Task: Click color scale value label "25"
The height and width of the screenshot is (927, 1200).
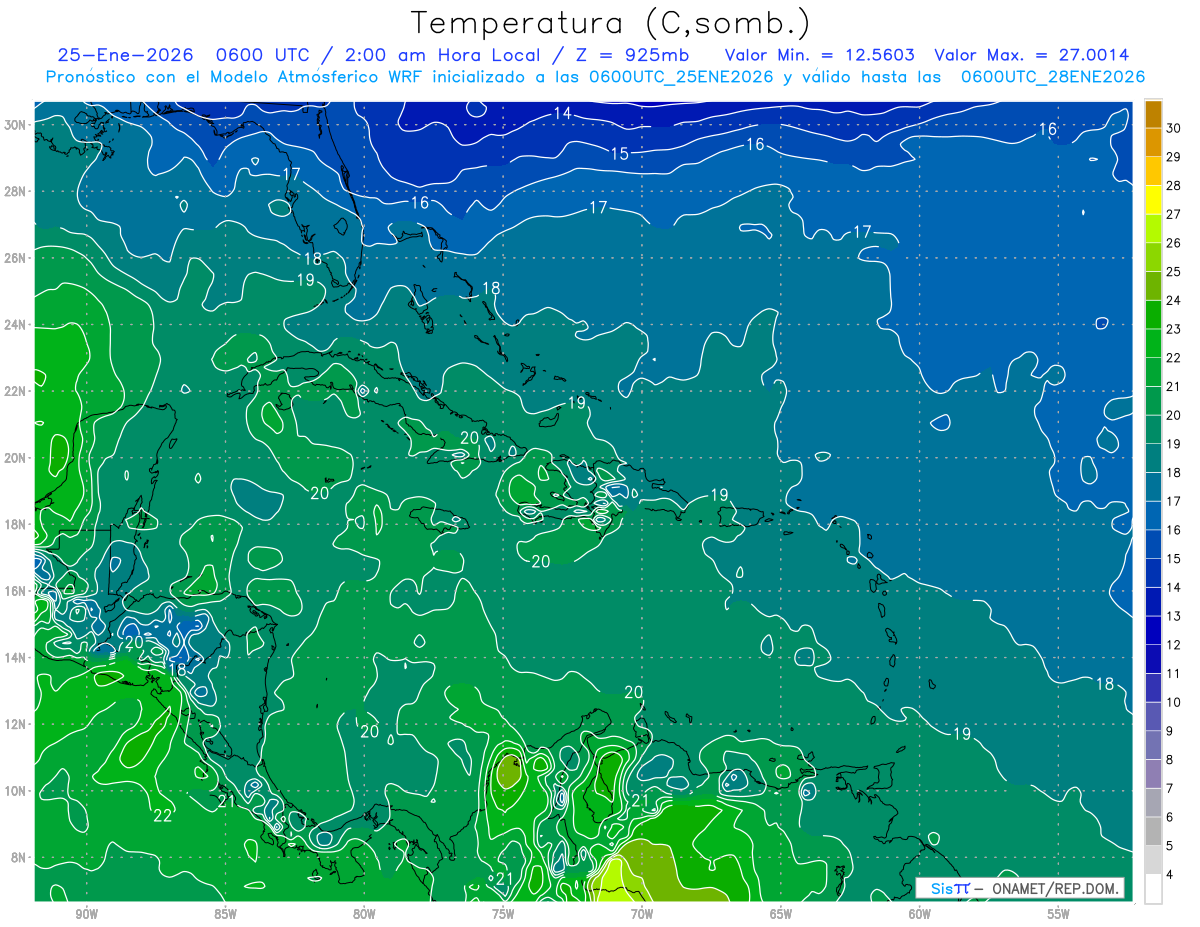Action: pos(1174,271)
